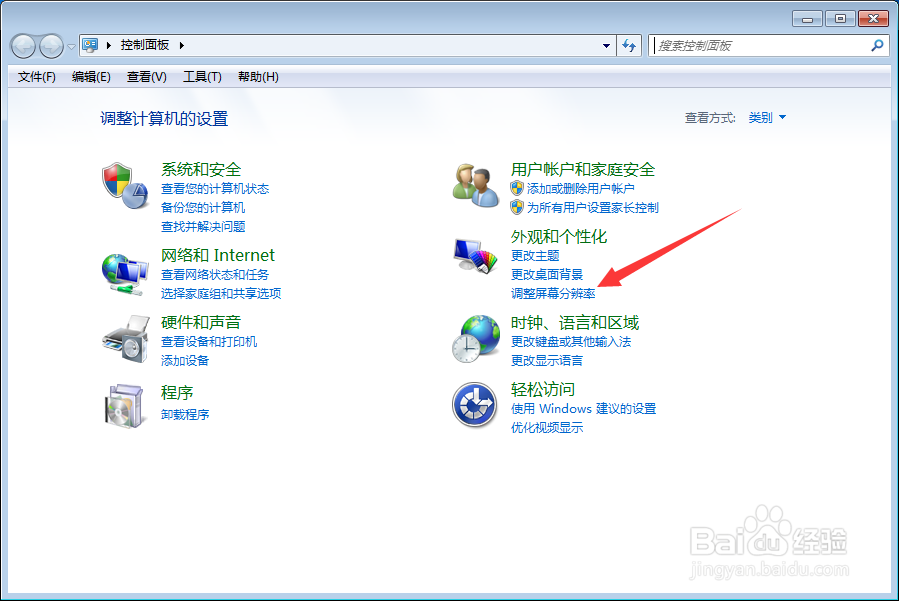Open recent pages dropdown next to forward button
This screenshot has width=899, height=601.
tap(71, 46)
